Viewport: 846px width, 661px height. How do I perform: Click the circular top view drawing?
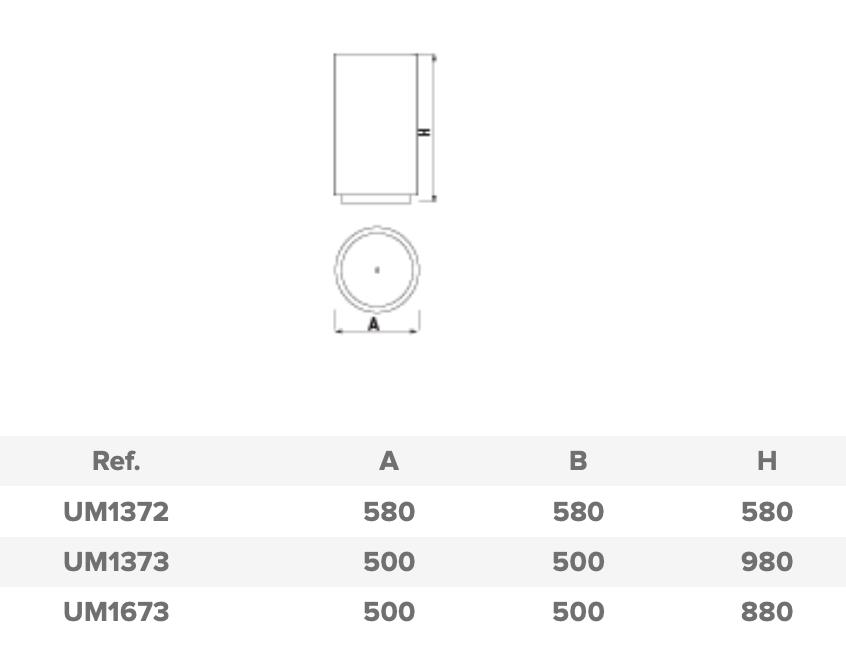click(377, 268)
